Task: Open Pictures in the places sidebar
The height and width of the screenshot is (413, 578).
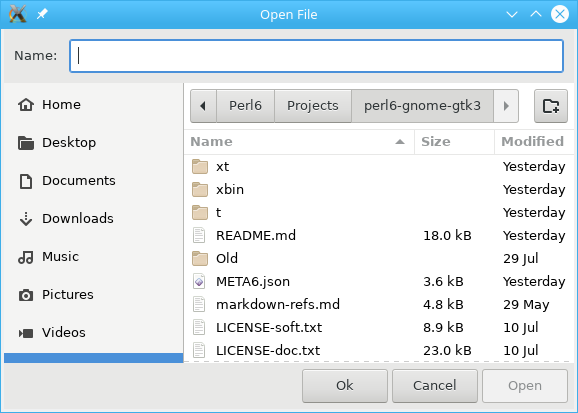Action: (94, 295)
